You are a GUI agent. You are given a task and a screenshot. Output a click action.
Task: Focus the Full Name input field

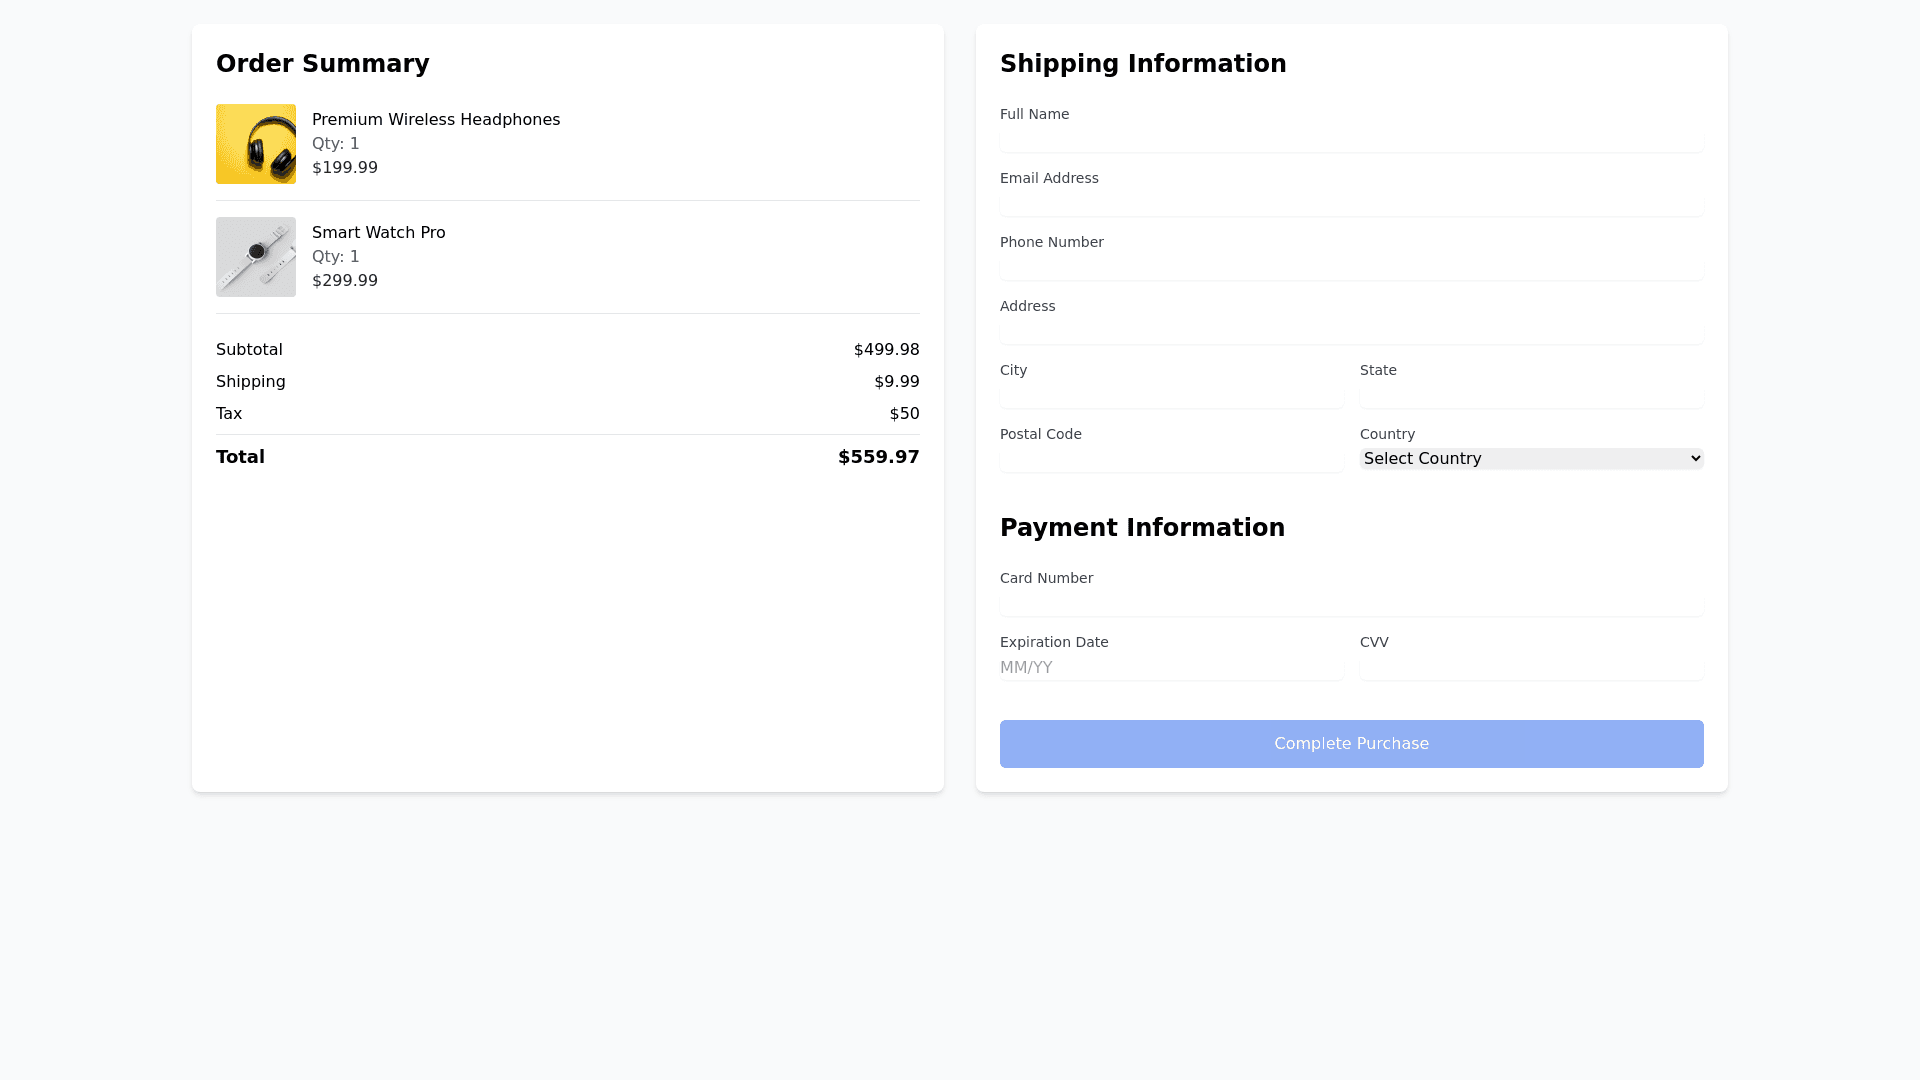tap(1351, 140)
